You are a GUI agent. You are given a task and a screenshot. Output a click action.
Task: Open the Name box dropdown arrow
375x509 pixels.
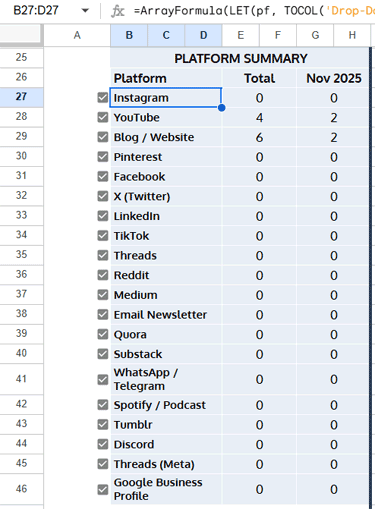click(x=85, y=11)
